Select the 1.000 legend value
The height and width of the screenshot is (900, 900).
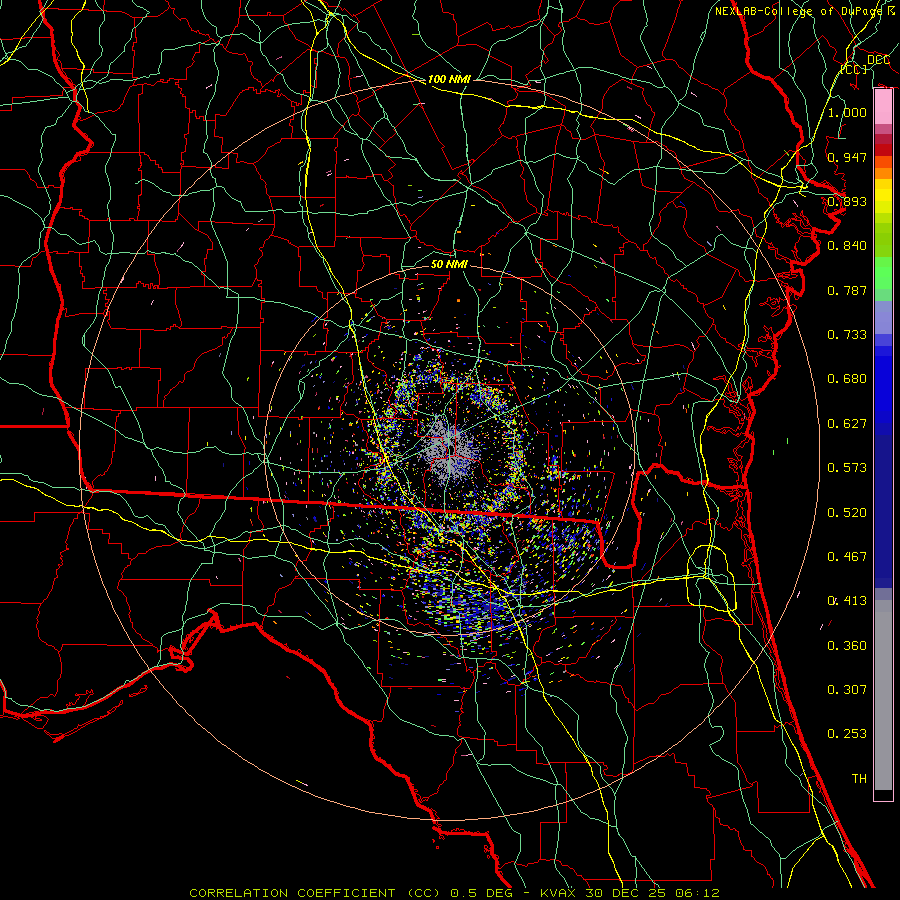click(x=847, y=112)
